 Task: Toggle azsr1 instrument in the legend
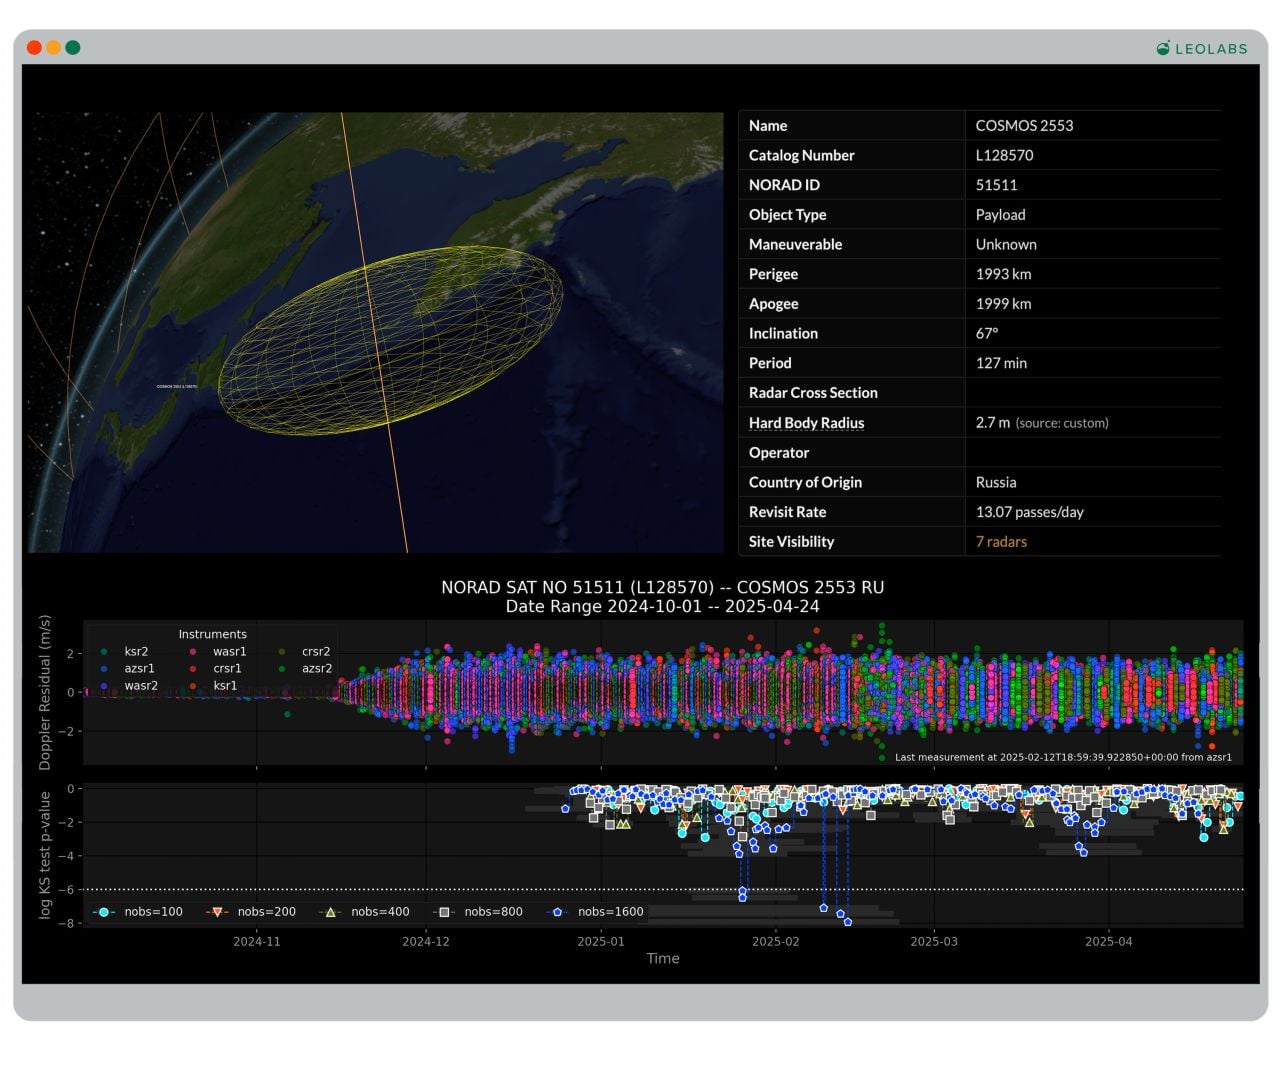[139, 669]
